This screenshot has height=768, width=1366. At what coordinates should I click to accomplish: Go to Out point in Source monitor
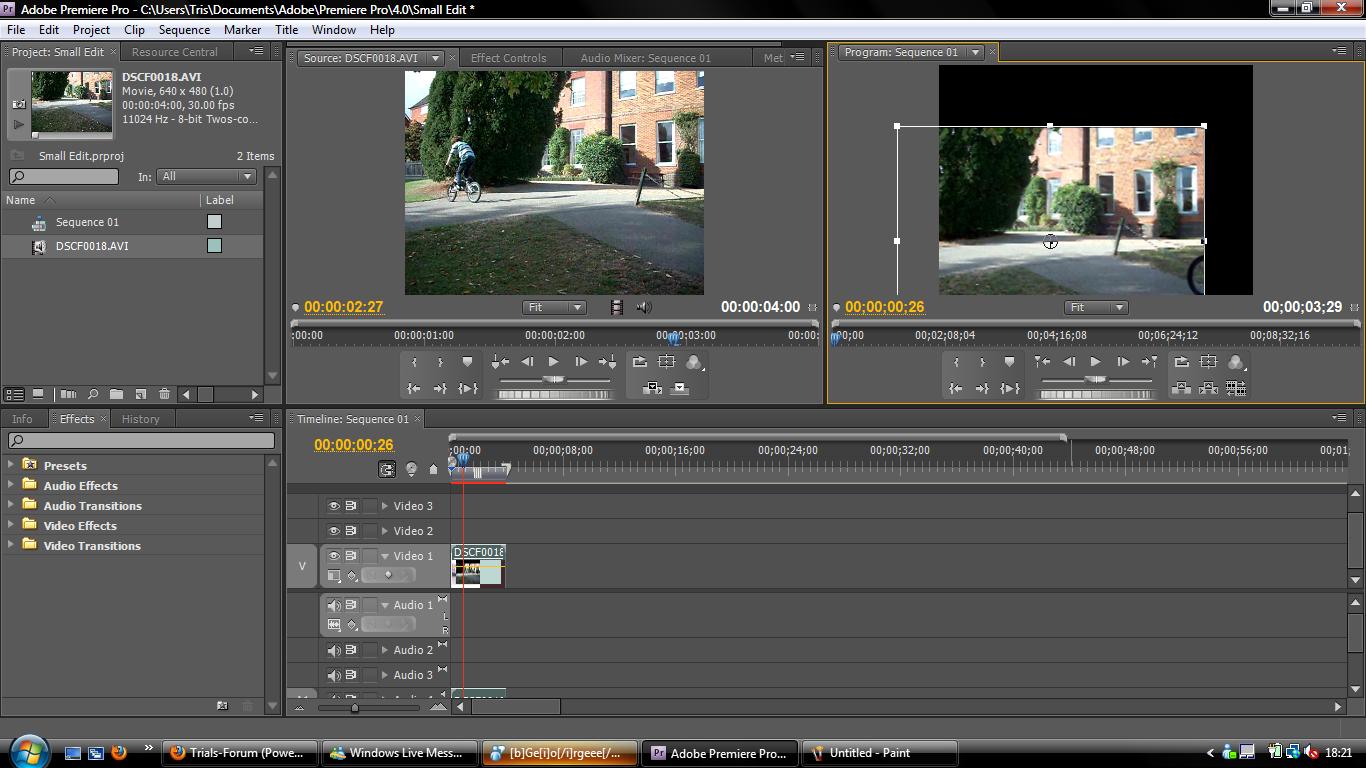coord(440,388)
